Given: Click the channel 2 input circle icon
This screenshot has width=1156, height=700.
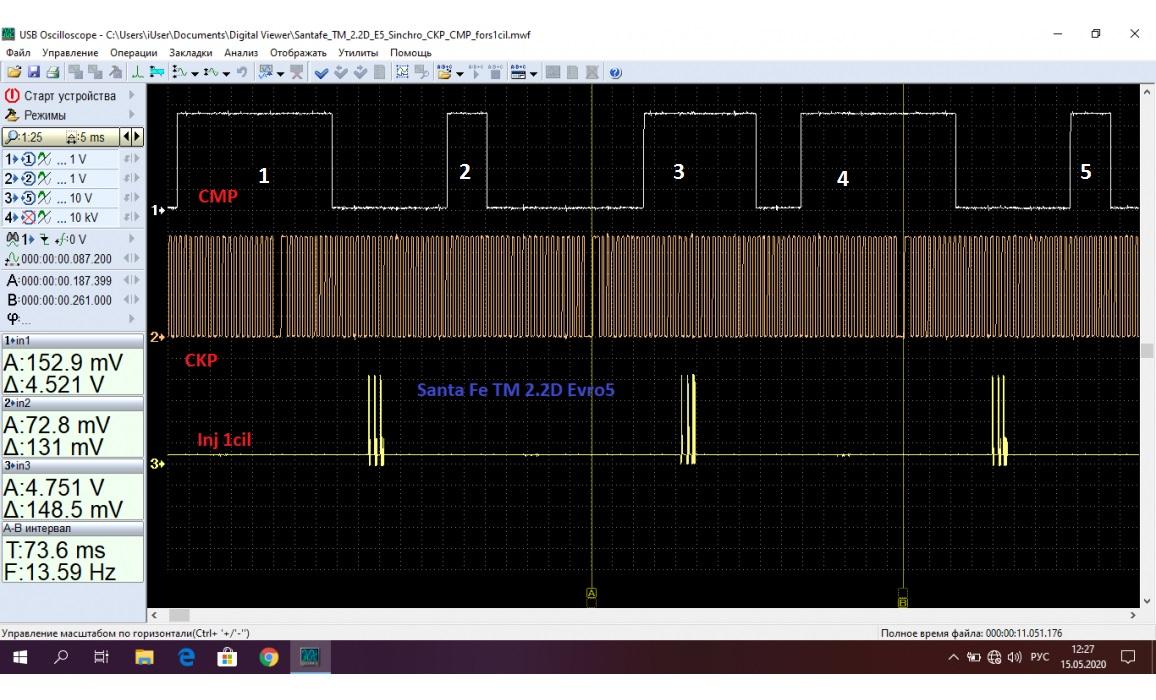Looking at the screenshot, I should (28, 179).
